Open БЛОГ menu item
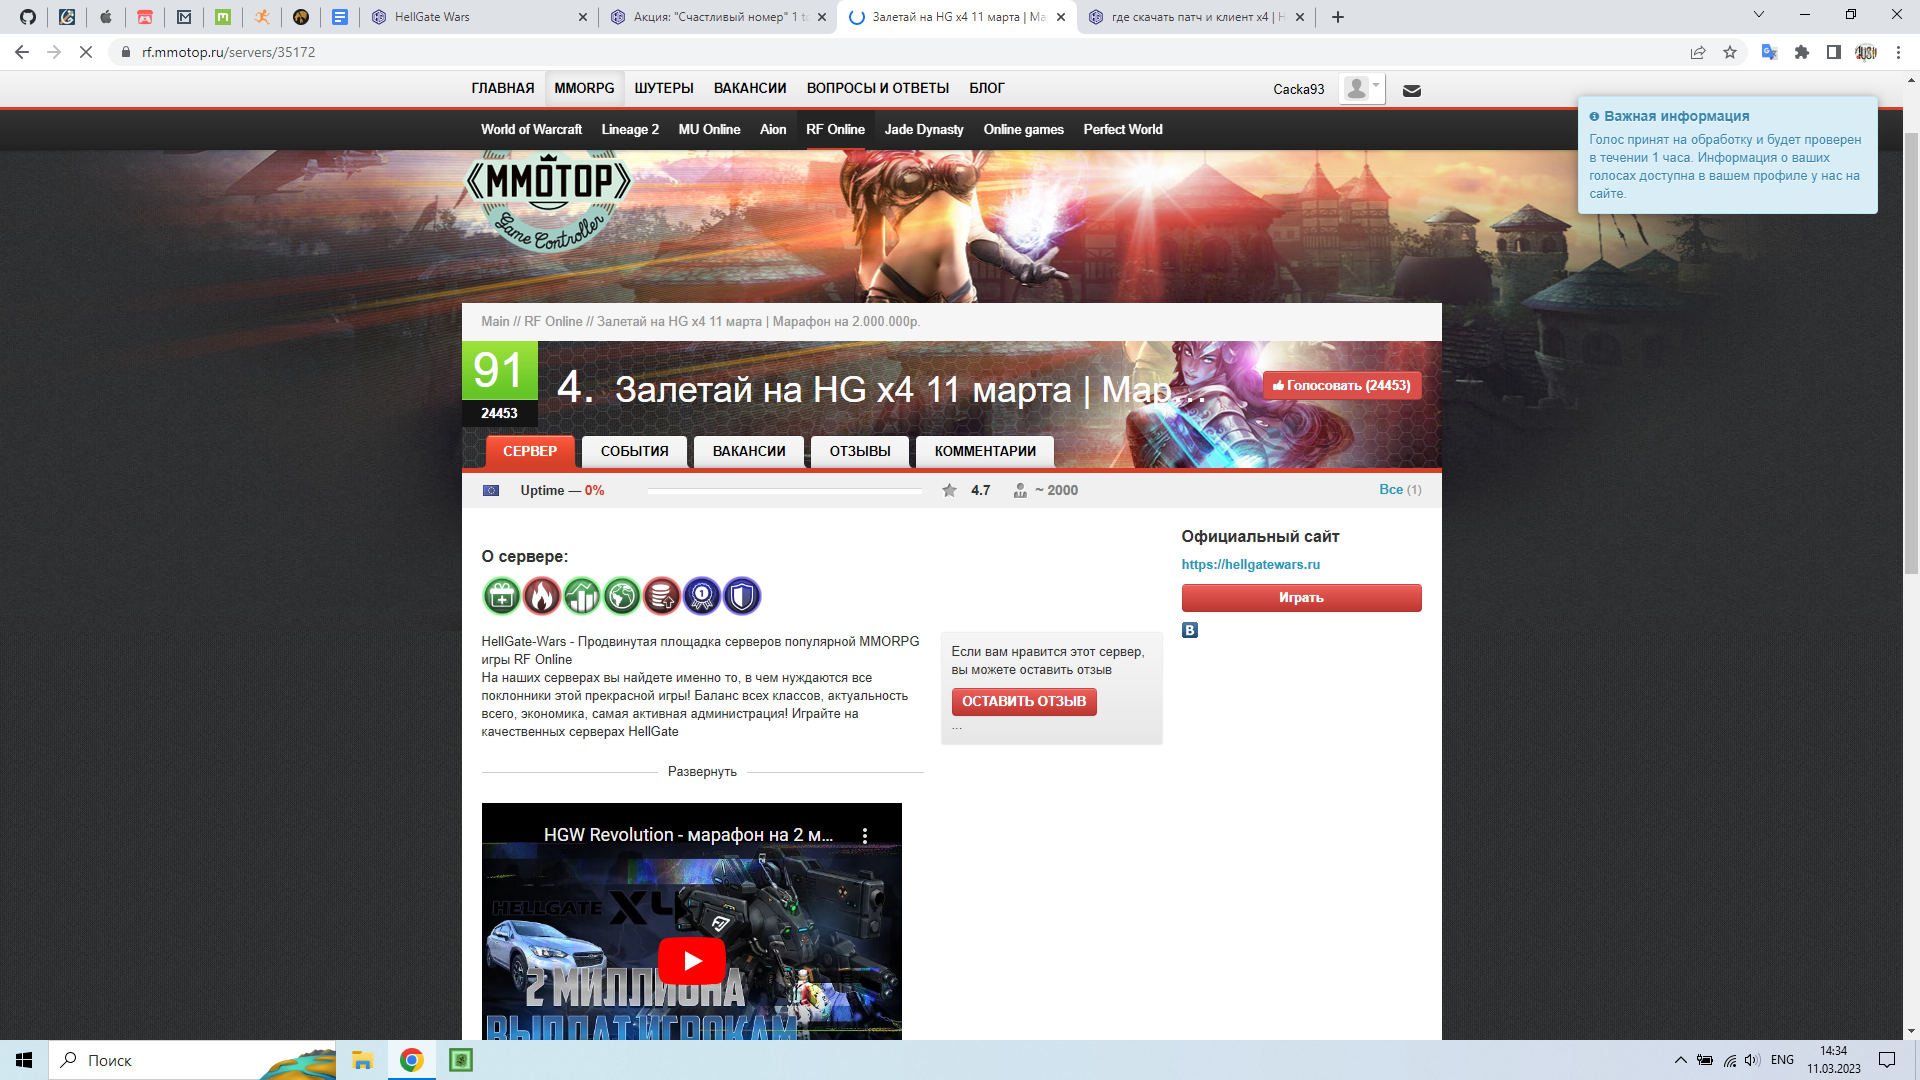This screenshot has height=1080, width=1920. [987, 88]
